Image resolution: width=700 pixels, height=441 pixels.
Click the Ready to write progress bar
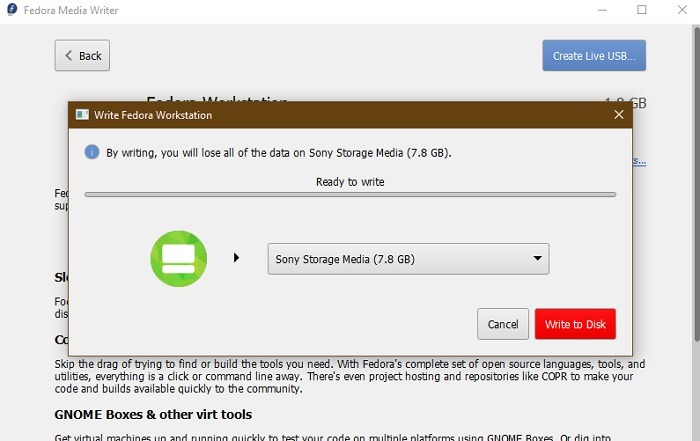[x=350, y=195]
